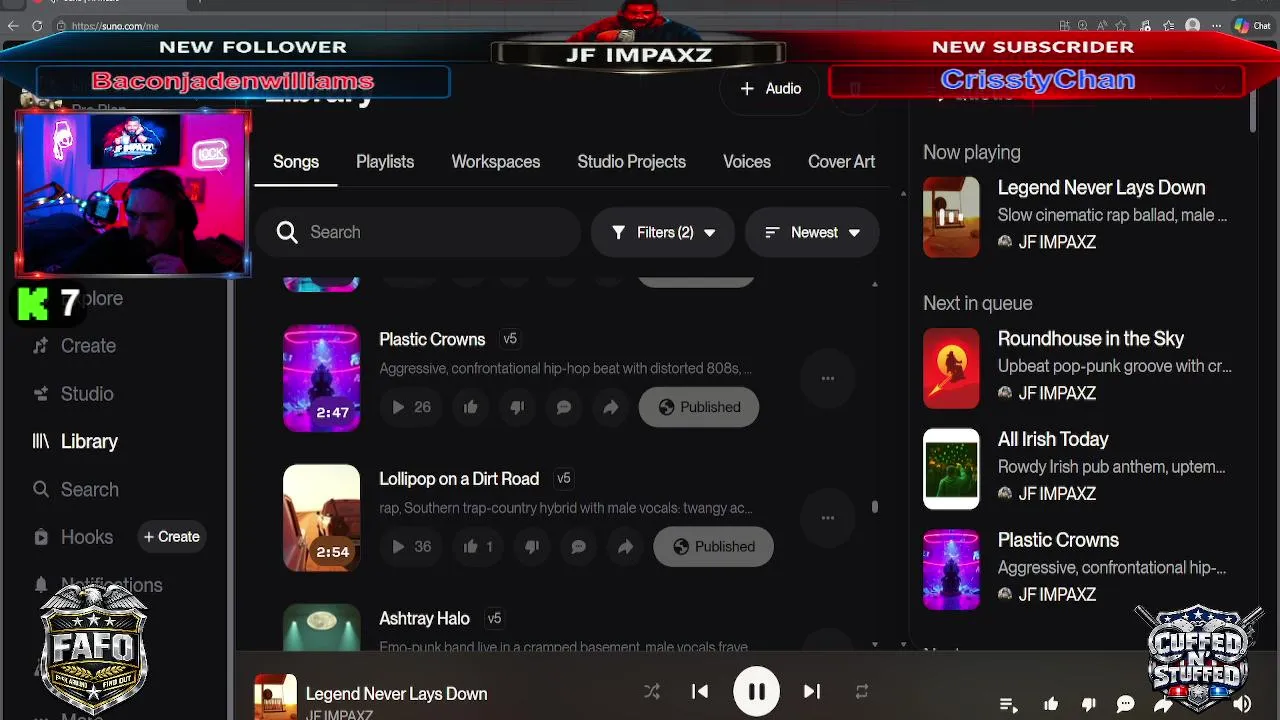Open the Legend Never Lays Down title in the player bar
The height and width of the screenshot is (720, 1280).
click(396, 693)
